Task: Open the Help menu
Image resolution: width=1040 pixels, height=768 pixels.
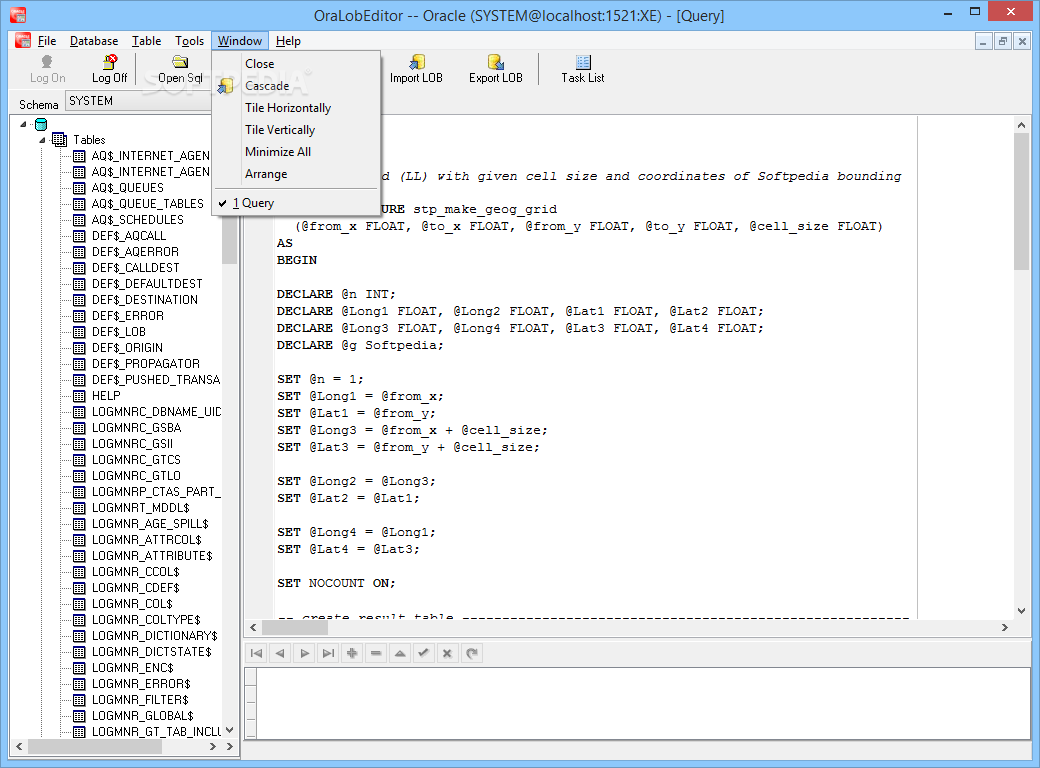Action: [x=288, y=41]
